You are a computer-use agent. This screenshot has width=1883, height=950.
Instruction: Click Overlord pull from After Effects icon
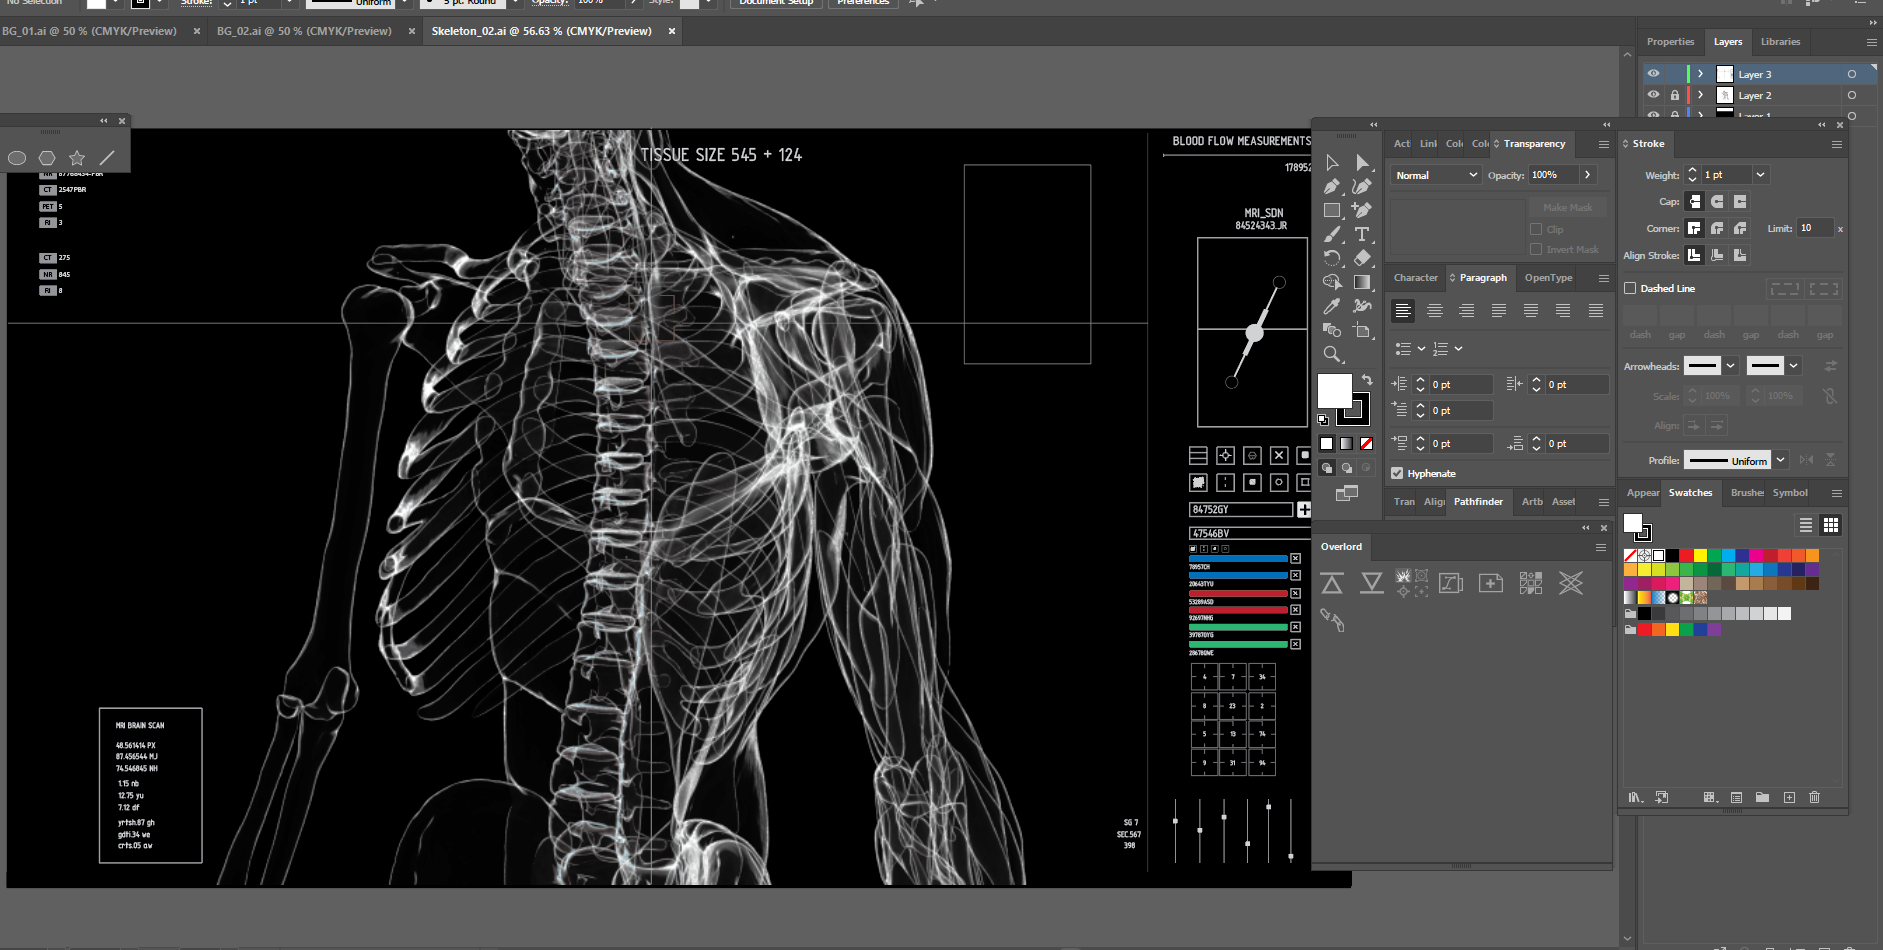1372,583
